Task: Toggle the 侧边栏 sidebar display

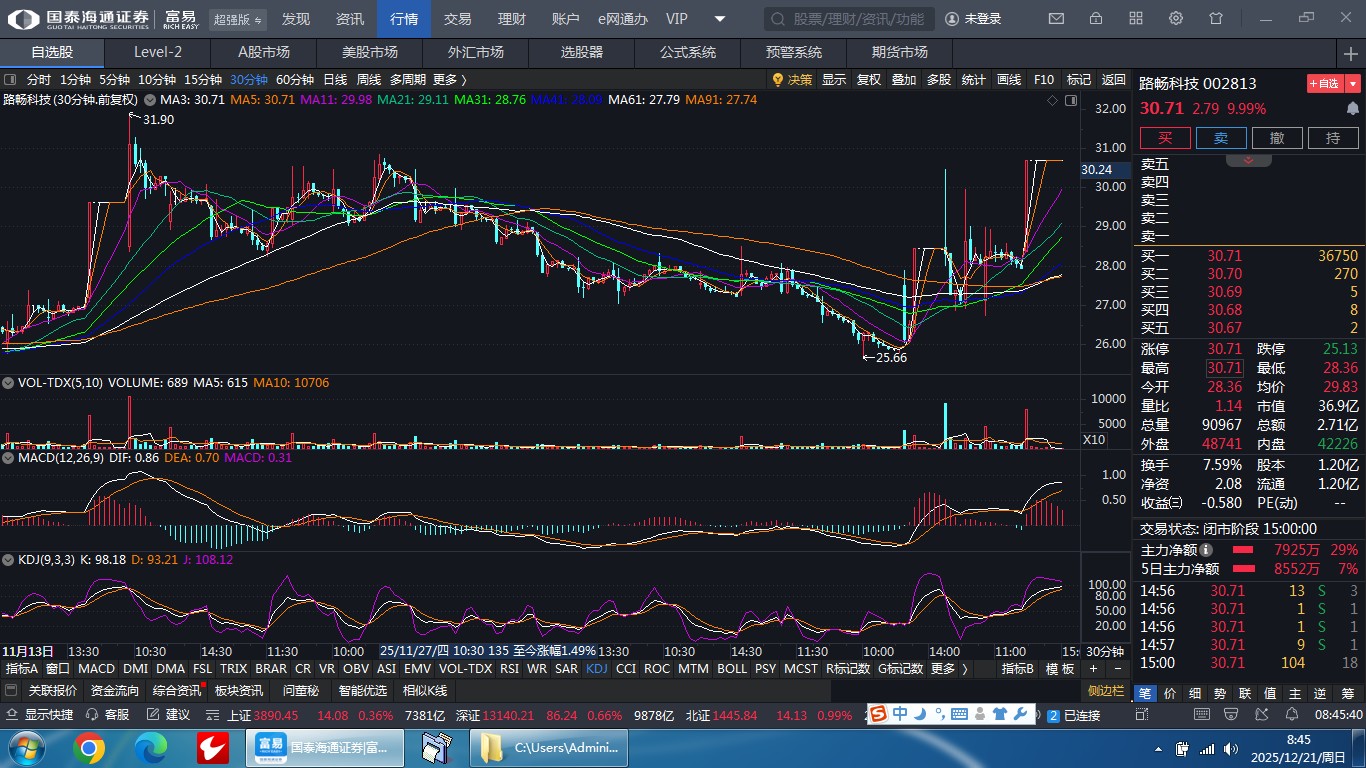Action: click(1106, 691)
